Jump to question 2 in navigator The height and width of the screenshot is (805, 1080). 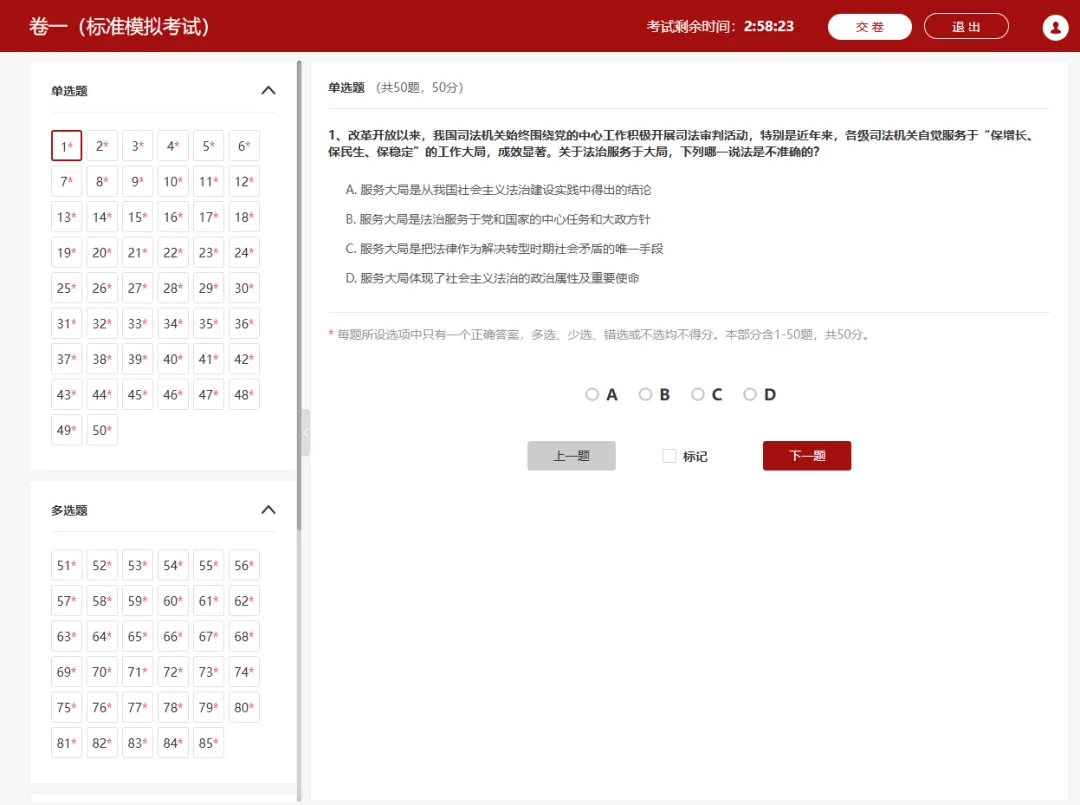(102, 146)
